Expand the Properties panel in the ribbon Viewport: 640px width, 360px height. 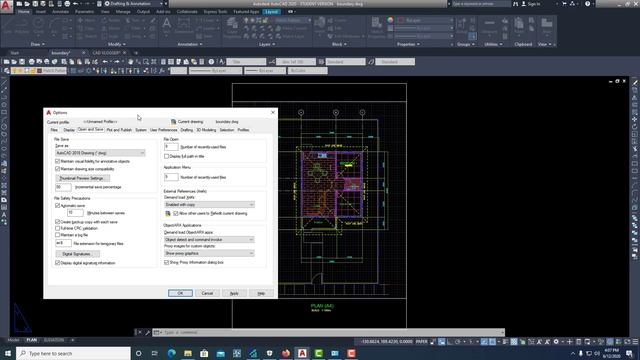(x=409, y=44)
